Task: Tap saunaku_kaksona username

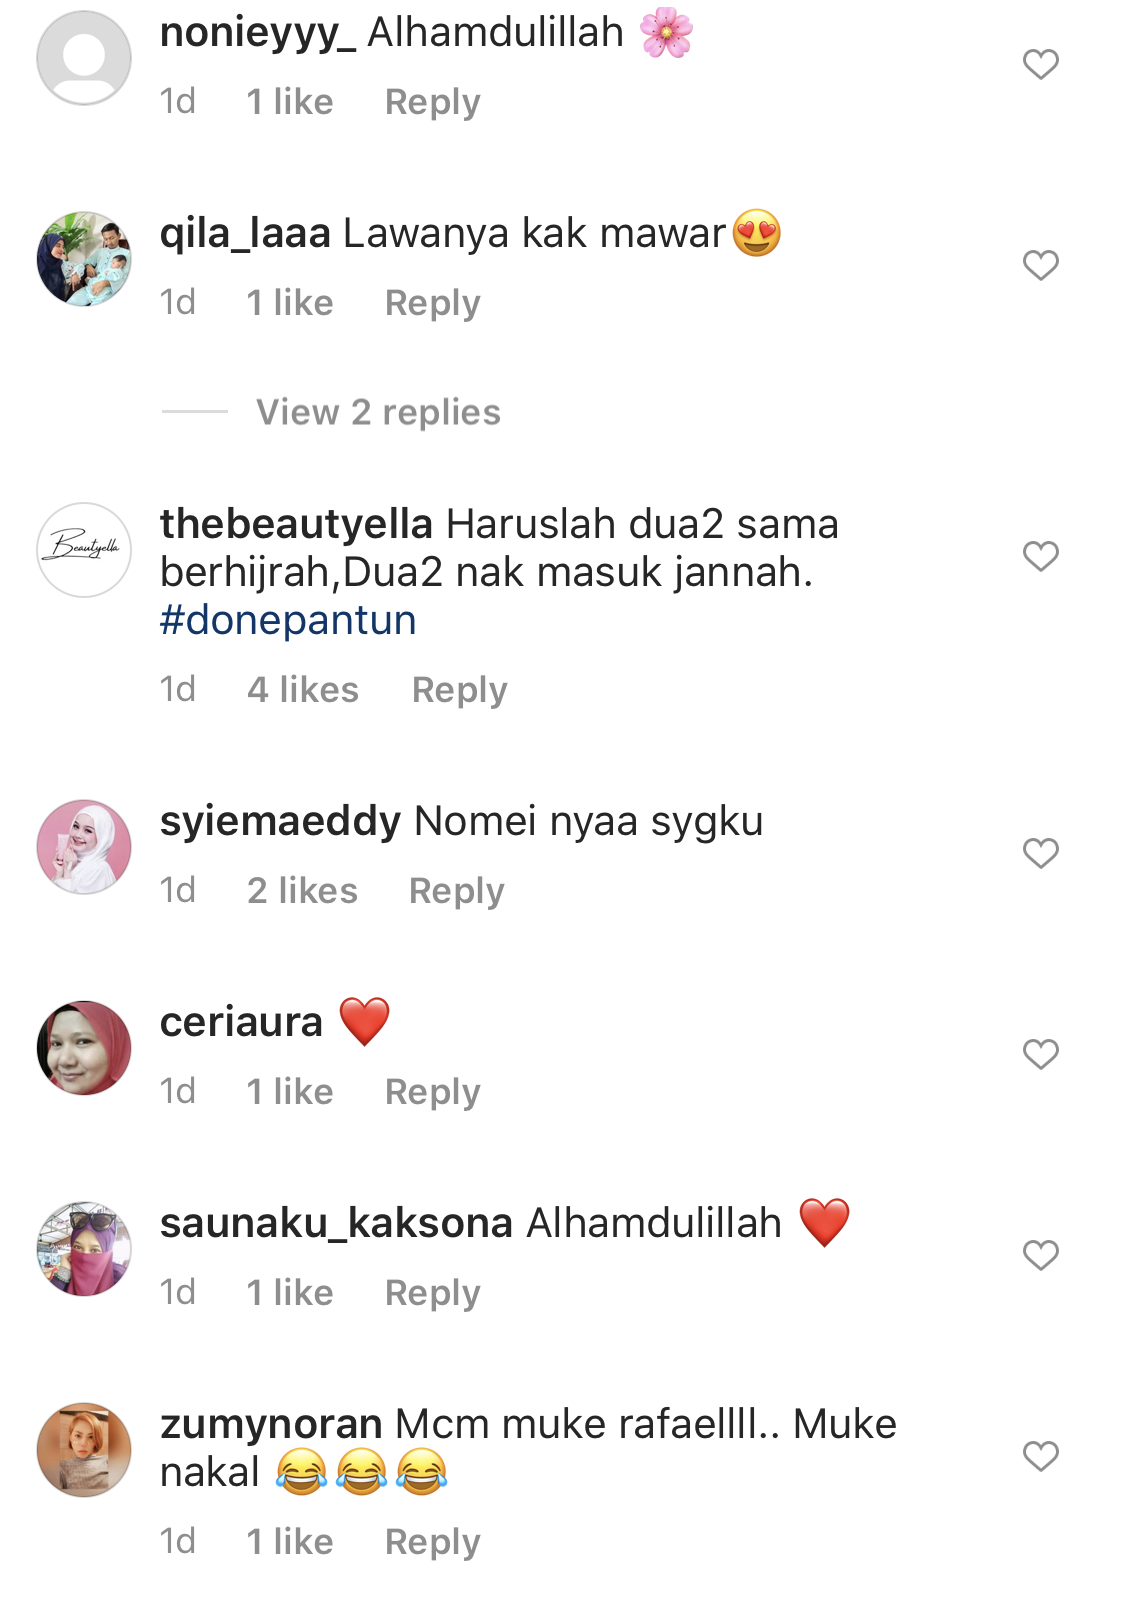Action: (336, 1223)
